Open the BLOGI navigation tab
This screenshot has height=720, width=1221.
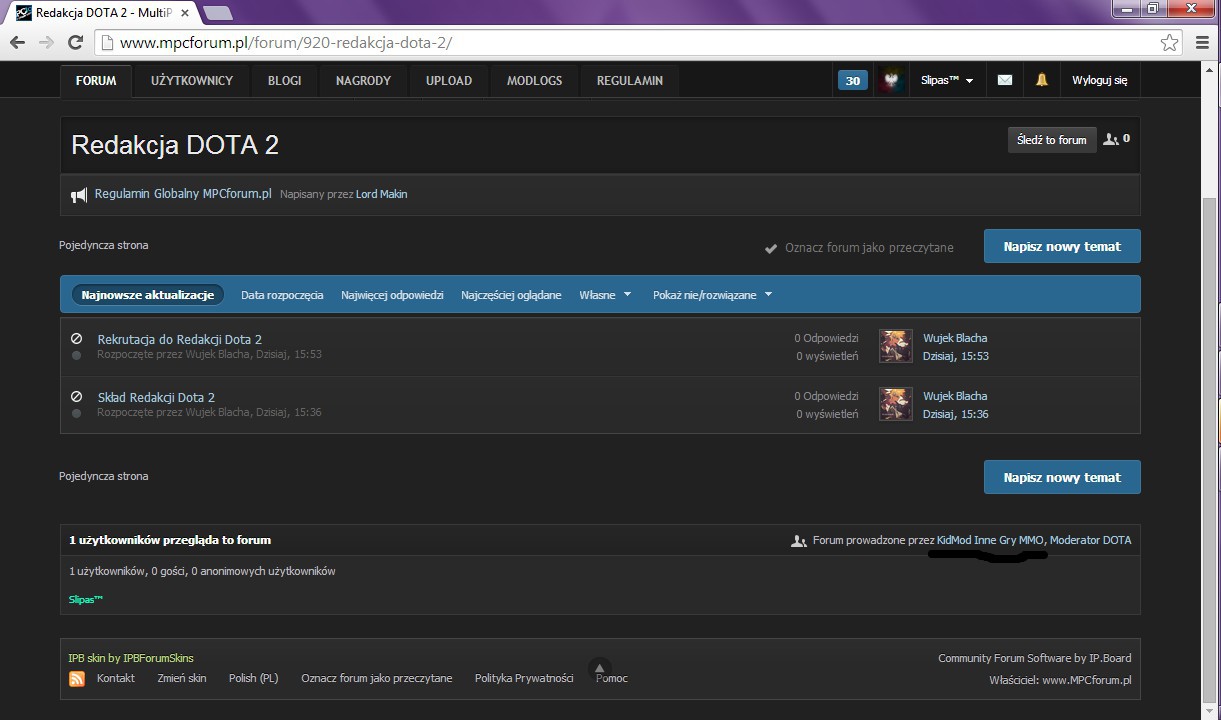pyautogui.click(x=284, y=81)
